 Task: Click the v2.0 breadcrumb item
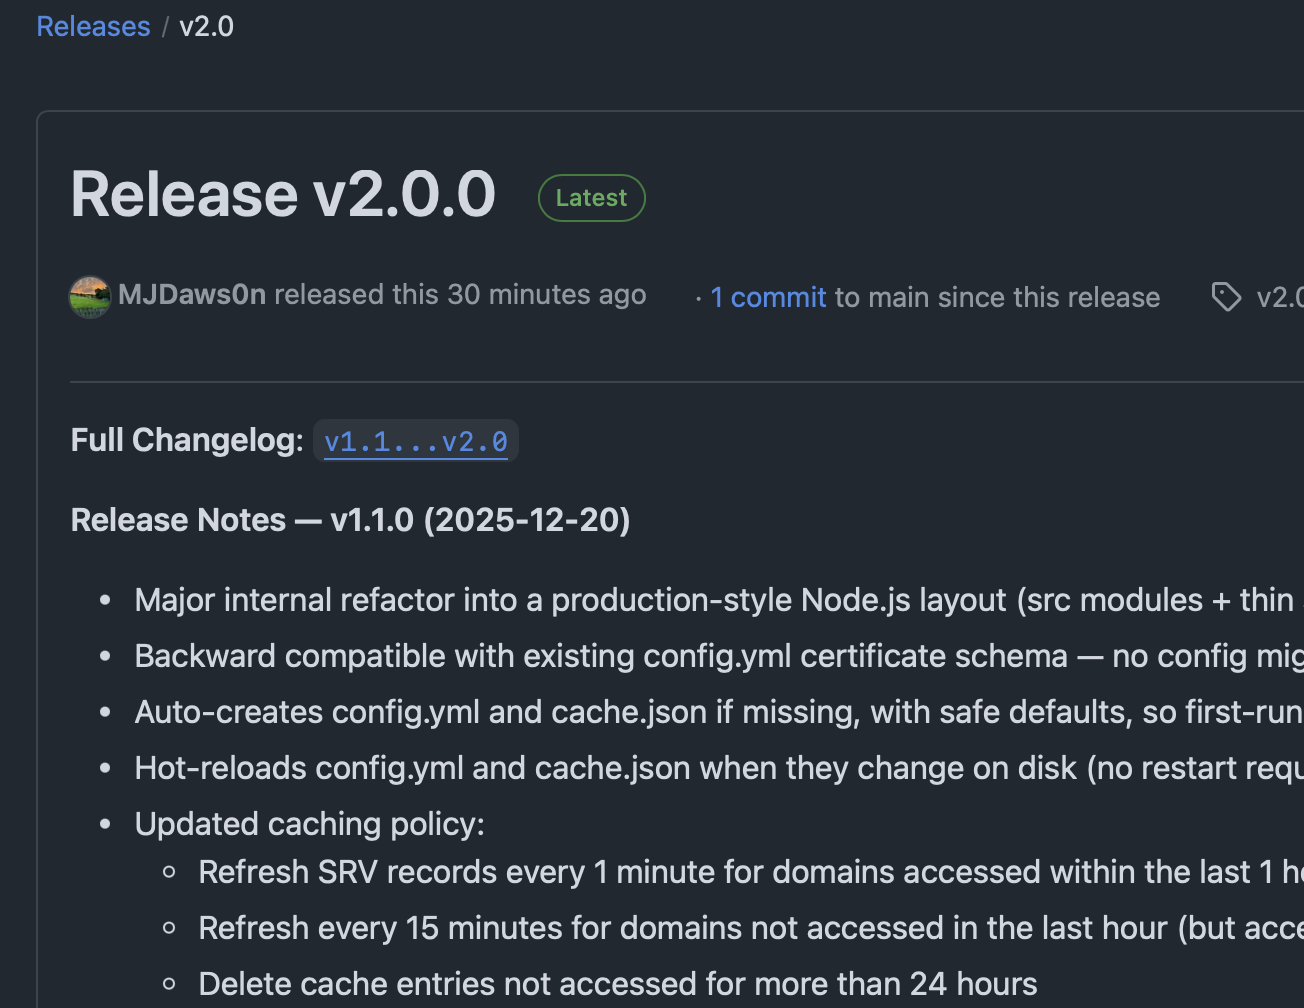pyautogui.click(x=206, y=26)
